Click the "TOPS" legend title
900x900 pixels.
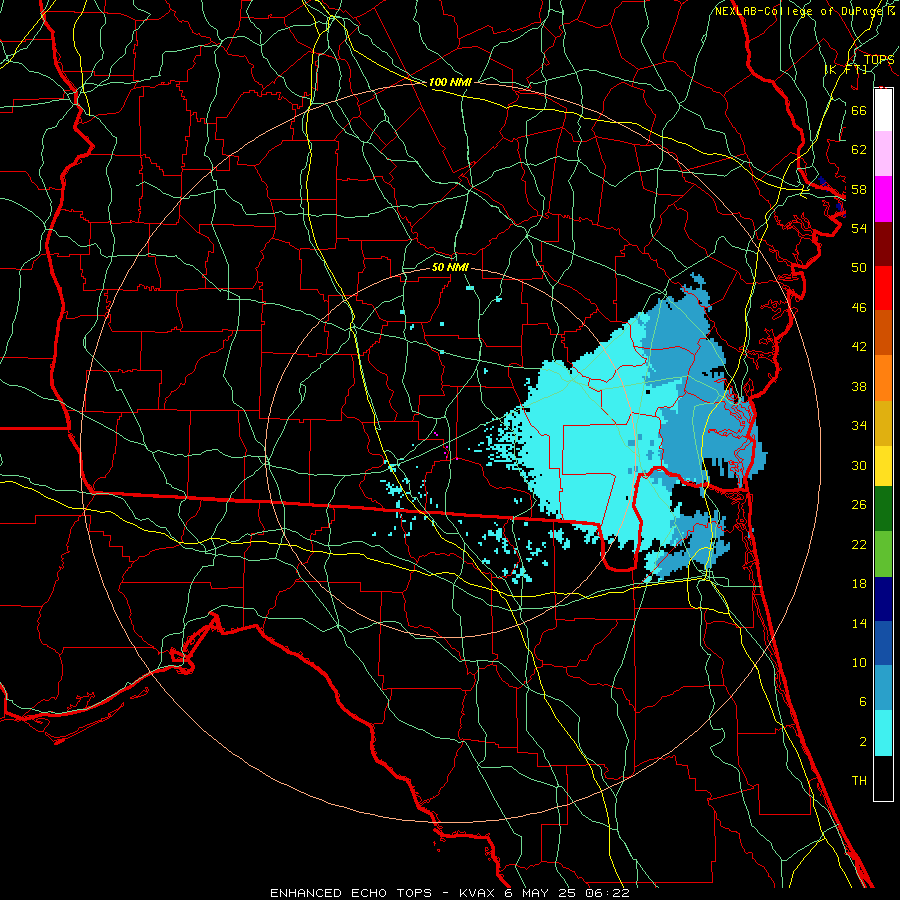[x=879, y=59]
